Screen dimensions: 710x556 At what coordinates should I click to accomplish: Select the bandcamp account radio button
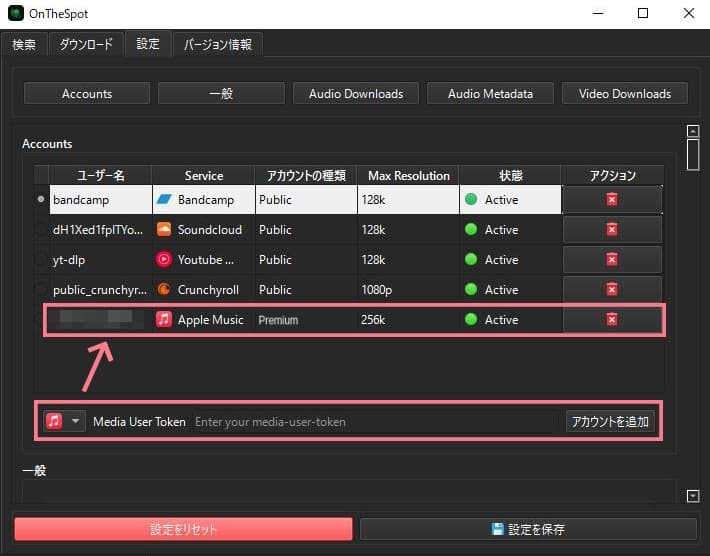pyautogui.click(x=41, y=200)
